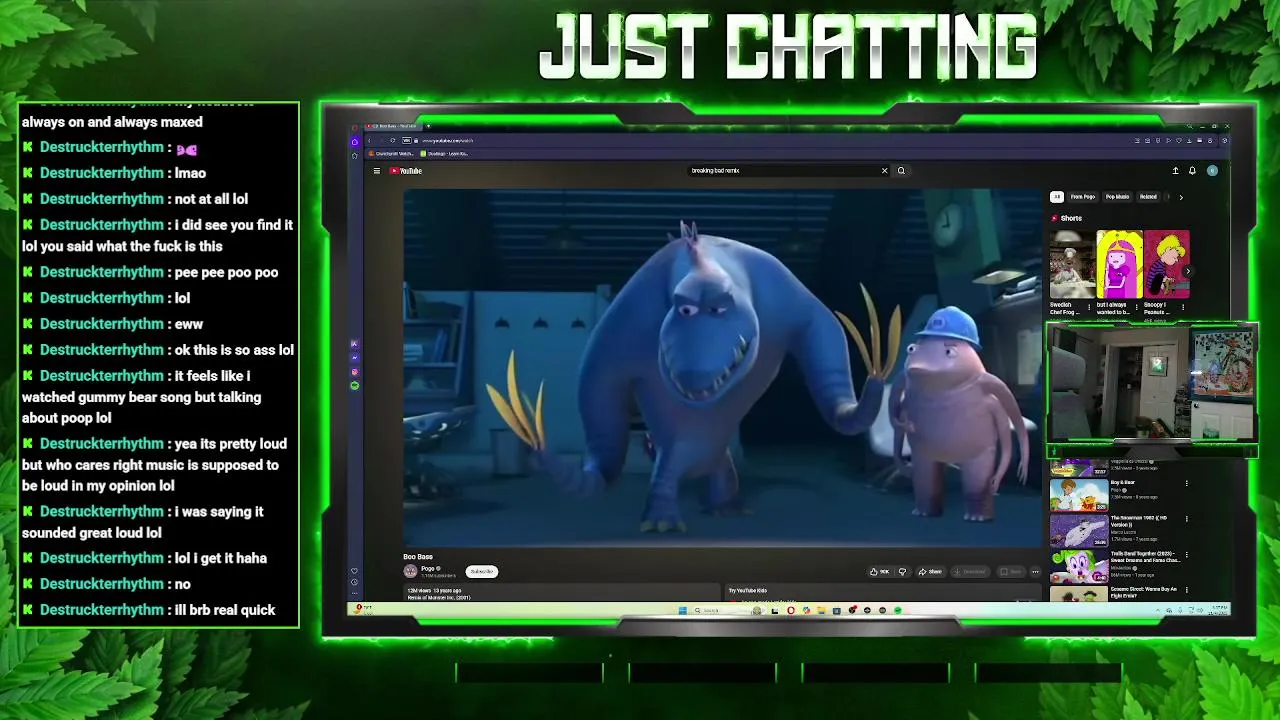Click the Subscribe button under the video
1280x720 pixels.
coord(482,571)
